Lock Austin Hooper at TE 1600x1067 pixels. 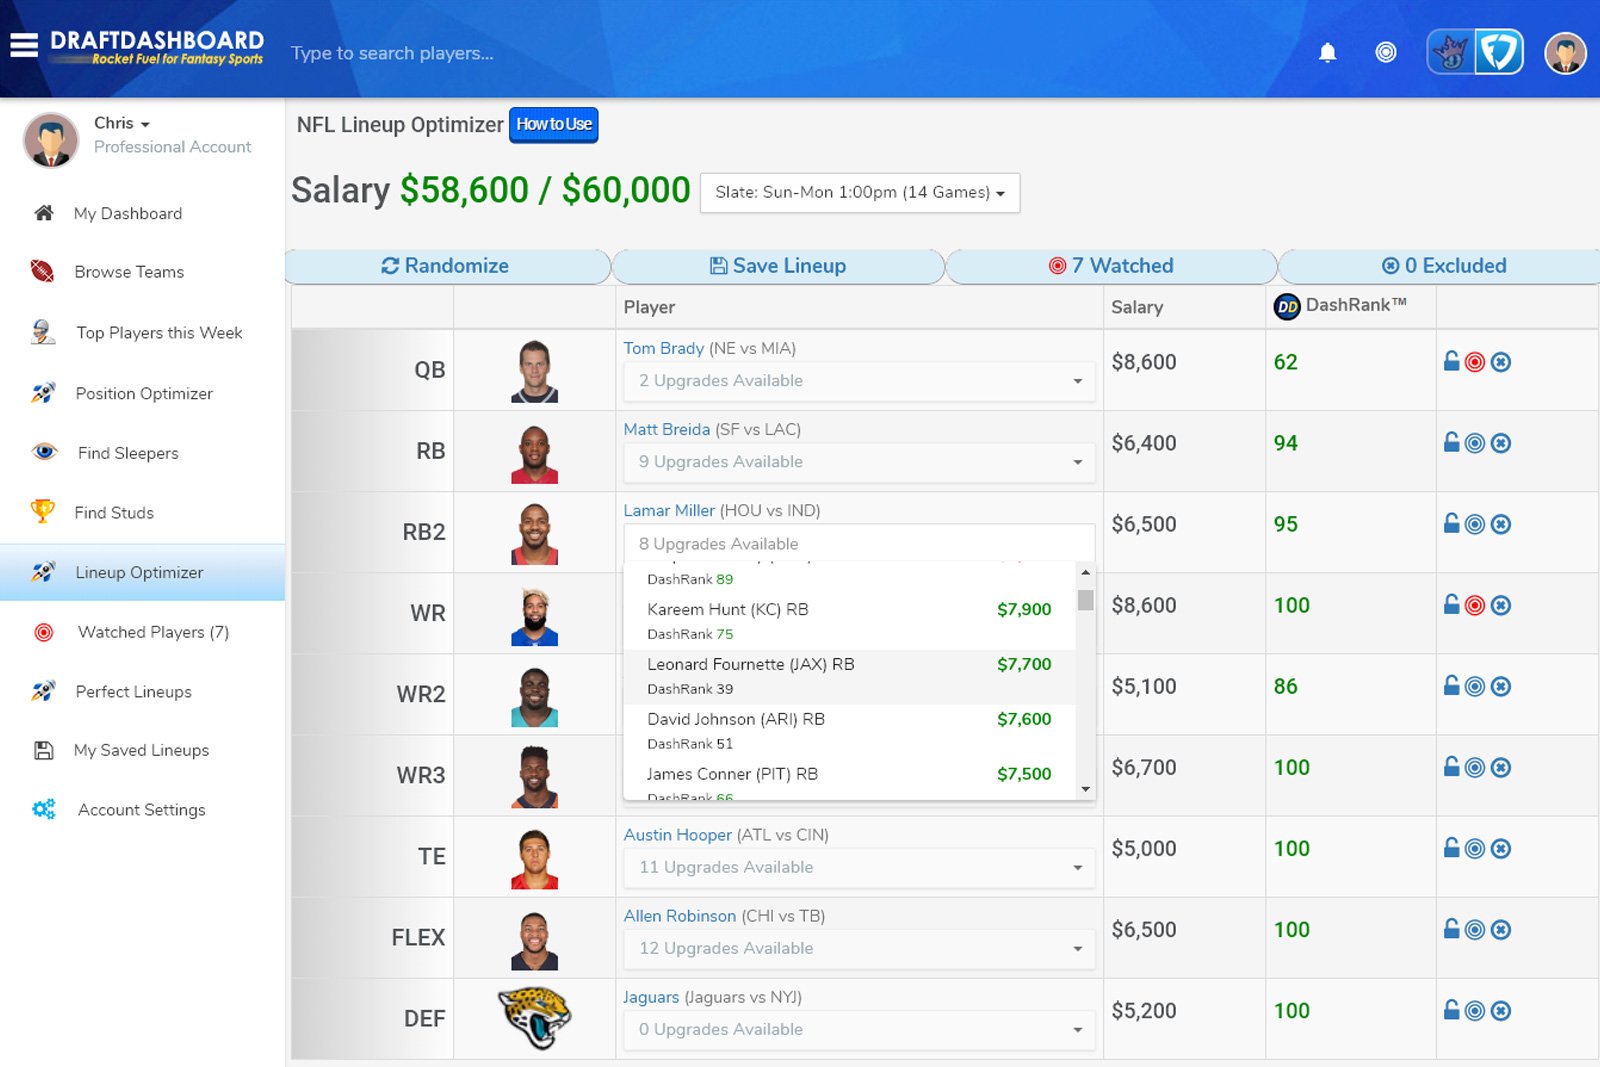pos(1451,847)
